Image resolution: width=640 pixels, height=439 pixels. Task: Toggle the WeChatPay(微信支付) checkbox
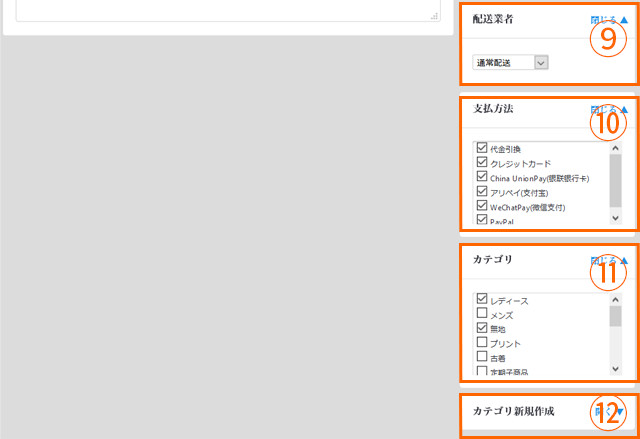(x=482, y=206)
